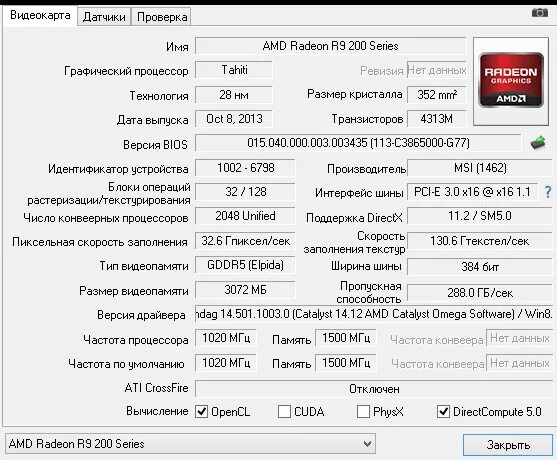Switch to the Видеокарта tab
The image size is (557, 460).
(x=40, y=16)
